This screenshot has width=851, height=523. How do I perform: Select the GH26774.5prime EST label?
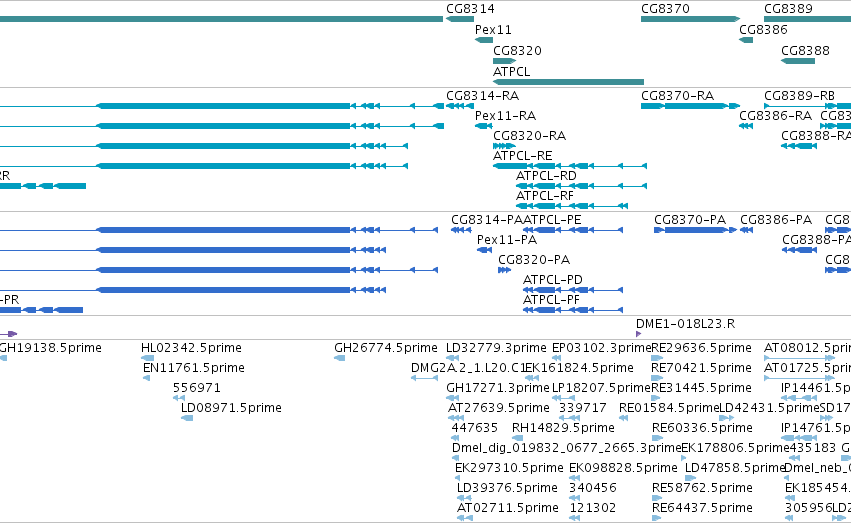tap(386, 348)
